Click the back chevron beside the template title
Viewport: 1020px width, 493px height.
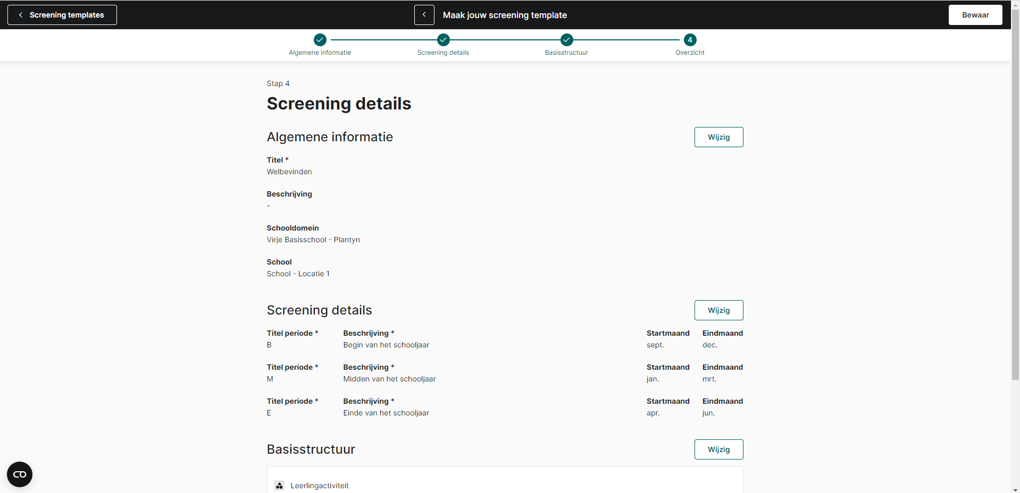[424, 15]
